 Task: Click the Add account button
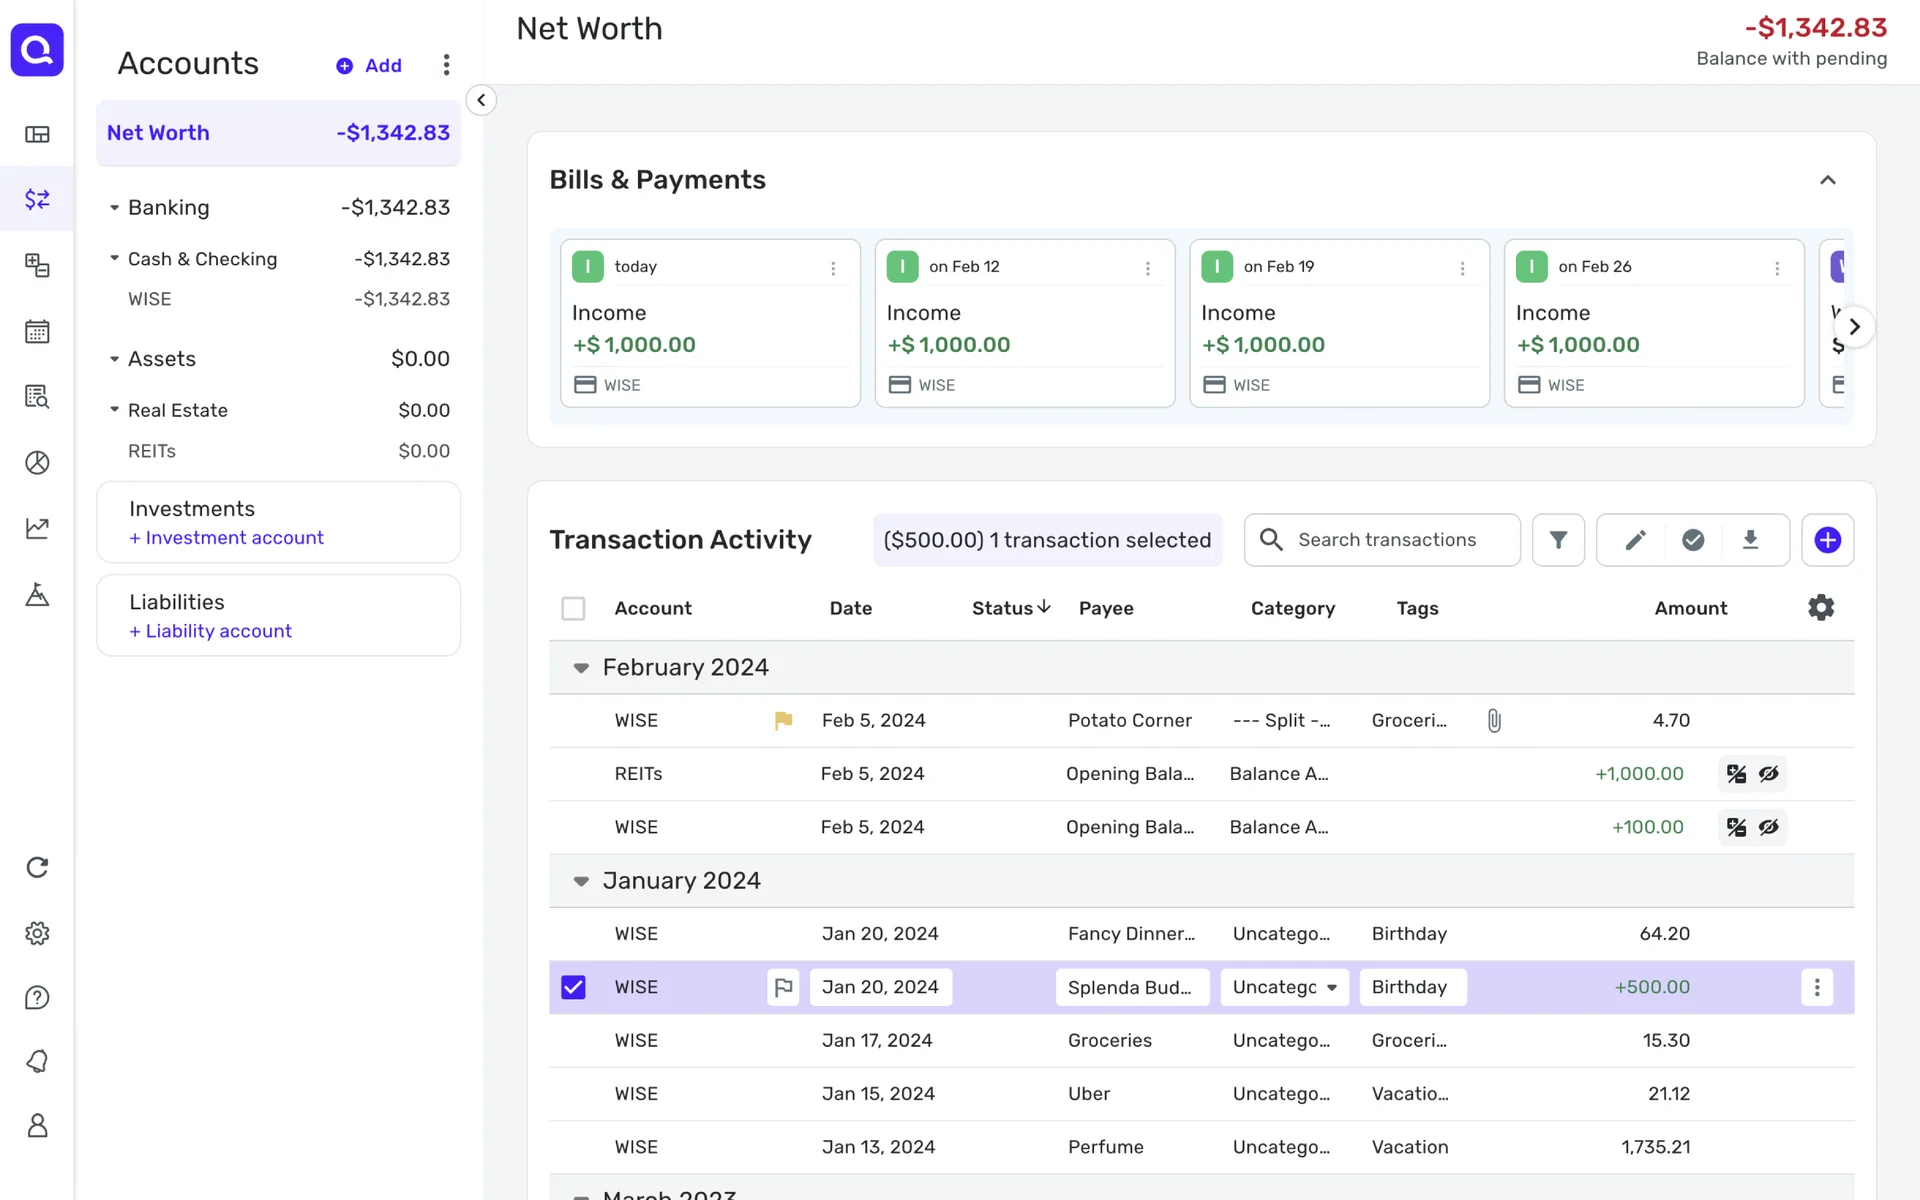pos(369,66)
